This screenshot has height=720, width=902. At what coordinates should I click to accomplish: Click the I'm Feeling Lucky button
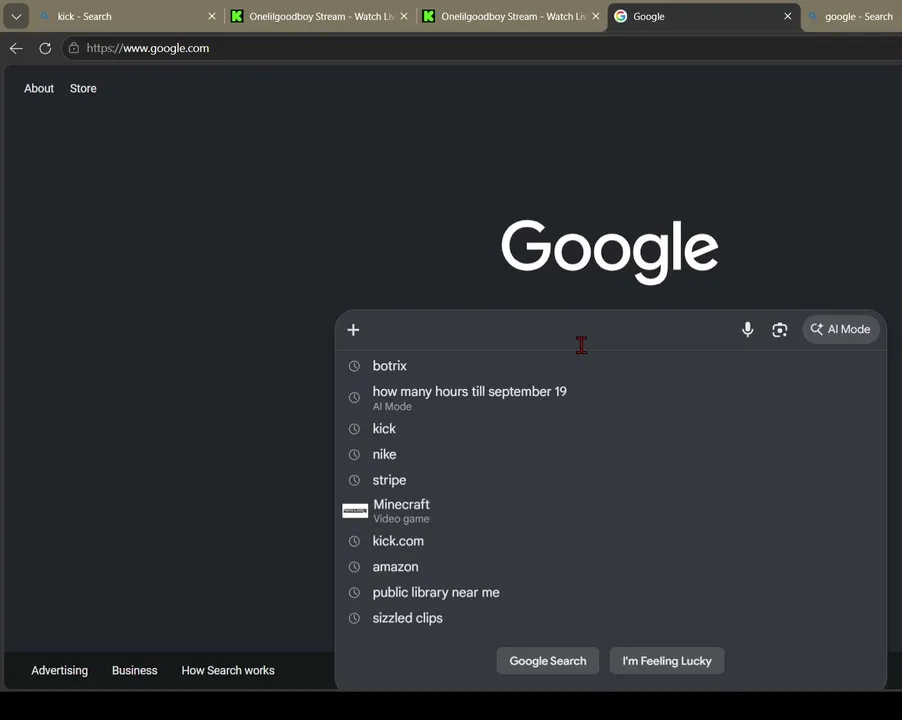pyautogui.click(x=667, y=661)
